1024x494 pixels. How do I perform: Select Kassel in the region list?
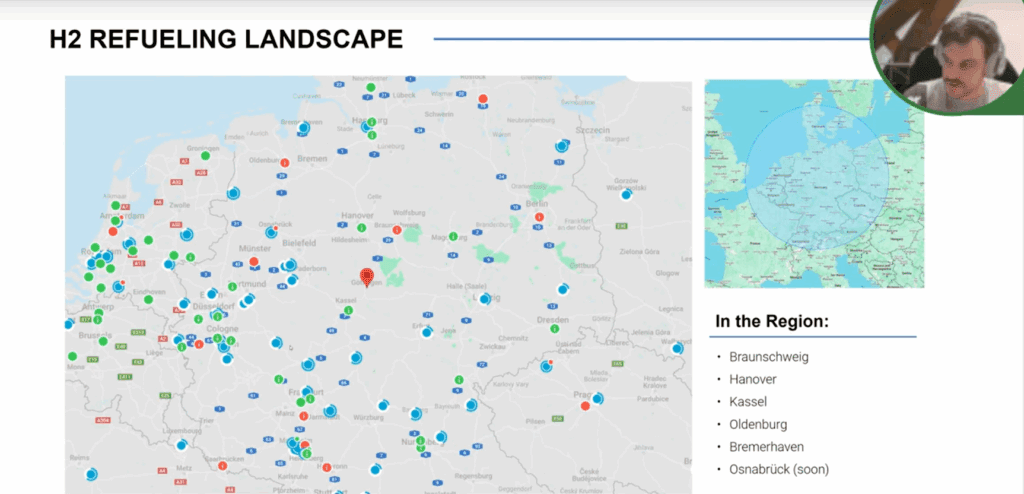(x=748, y=401)
